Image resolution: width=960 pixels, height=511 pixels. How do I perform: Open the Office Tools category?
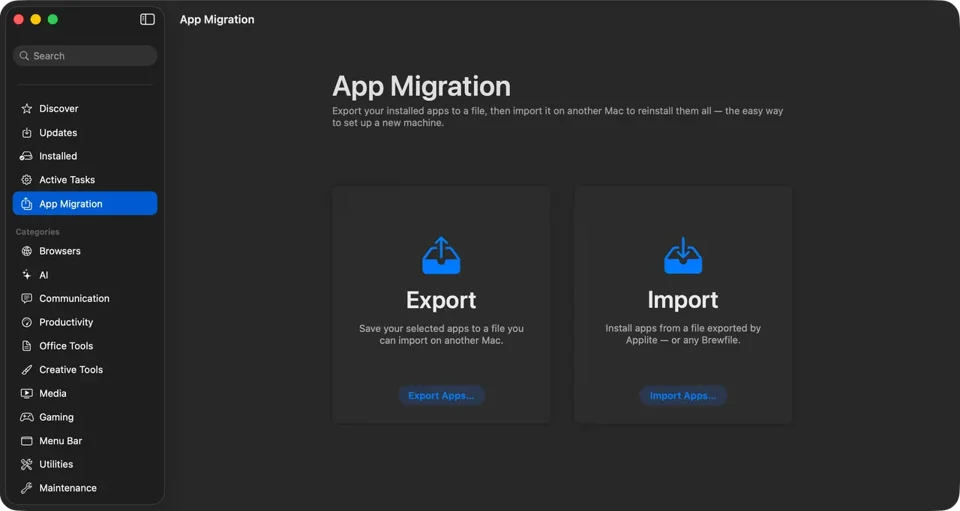85,346
